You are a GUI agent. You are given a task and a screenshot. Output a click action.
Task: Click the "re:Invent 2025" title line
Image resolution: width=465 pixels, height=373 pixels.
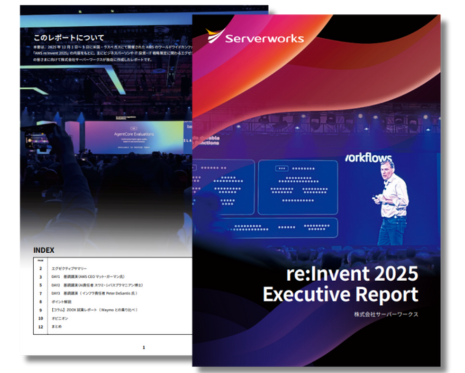(x=352, y=274)
